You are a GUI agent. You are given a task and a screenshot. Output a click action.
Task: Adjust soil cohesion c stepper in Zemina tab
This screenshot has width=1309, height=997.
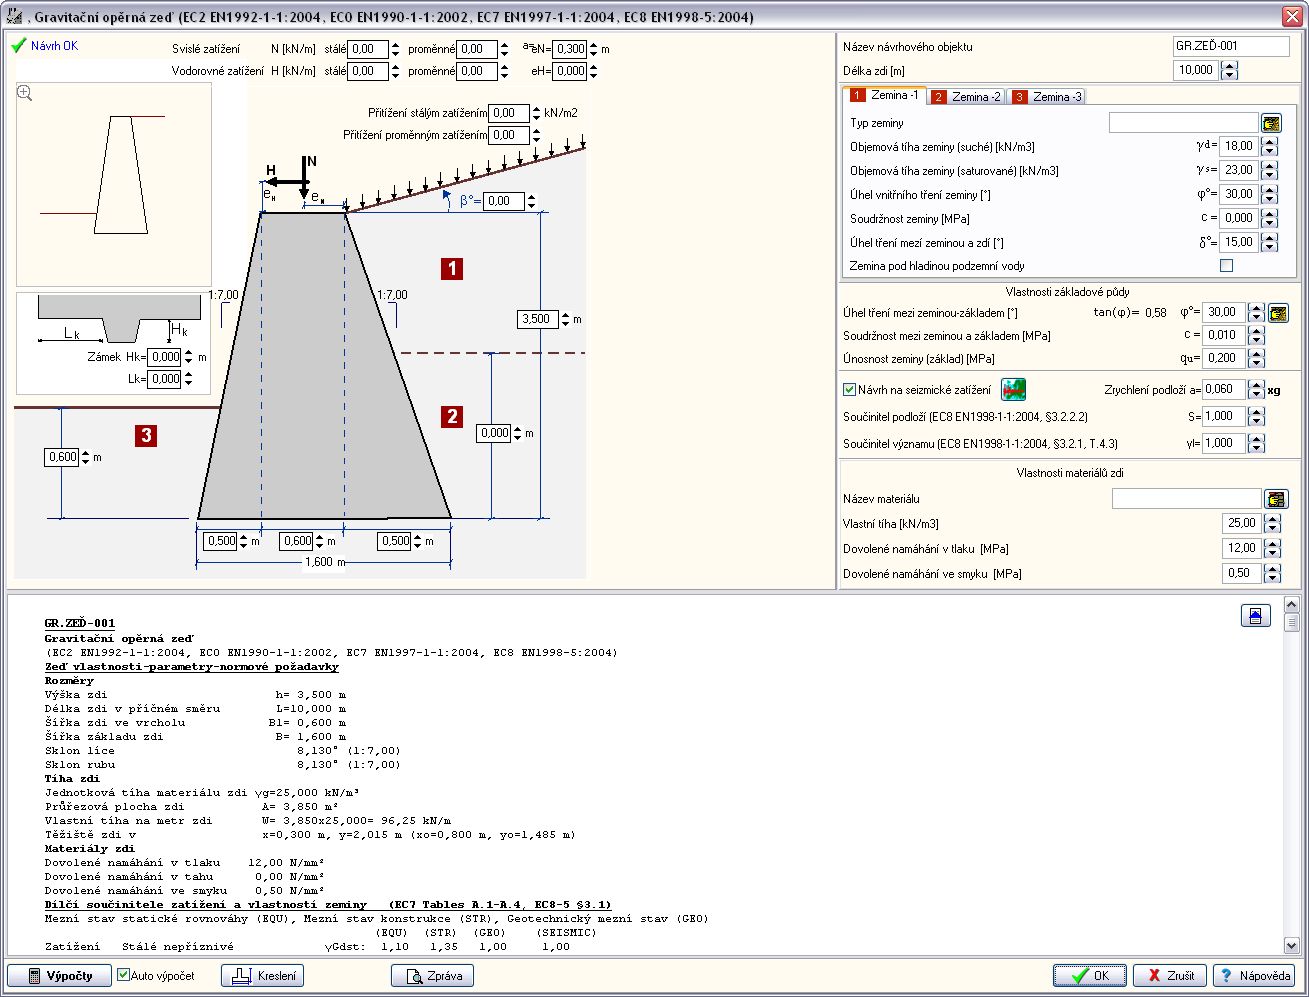pyautogui.click(x=1270, y=218)
